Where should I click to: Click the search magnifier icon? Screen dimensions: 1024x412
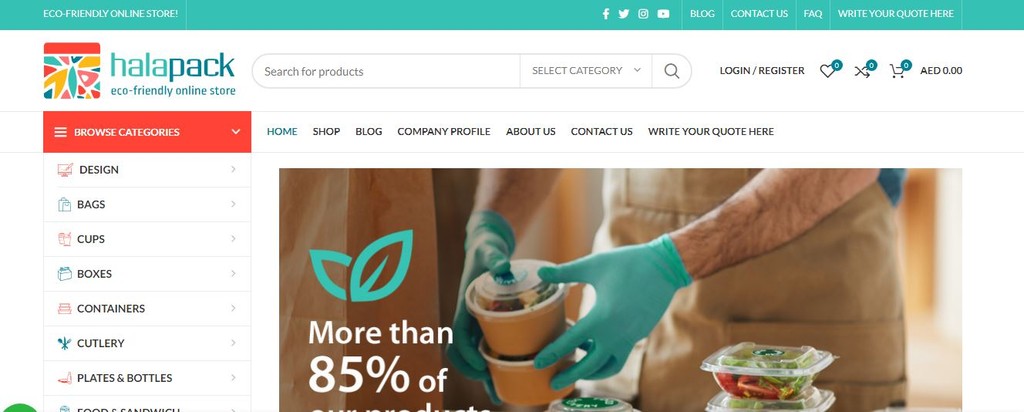[671, 71]
